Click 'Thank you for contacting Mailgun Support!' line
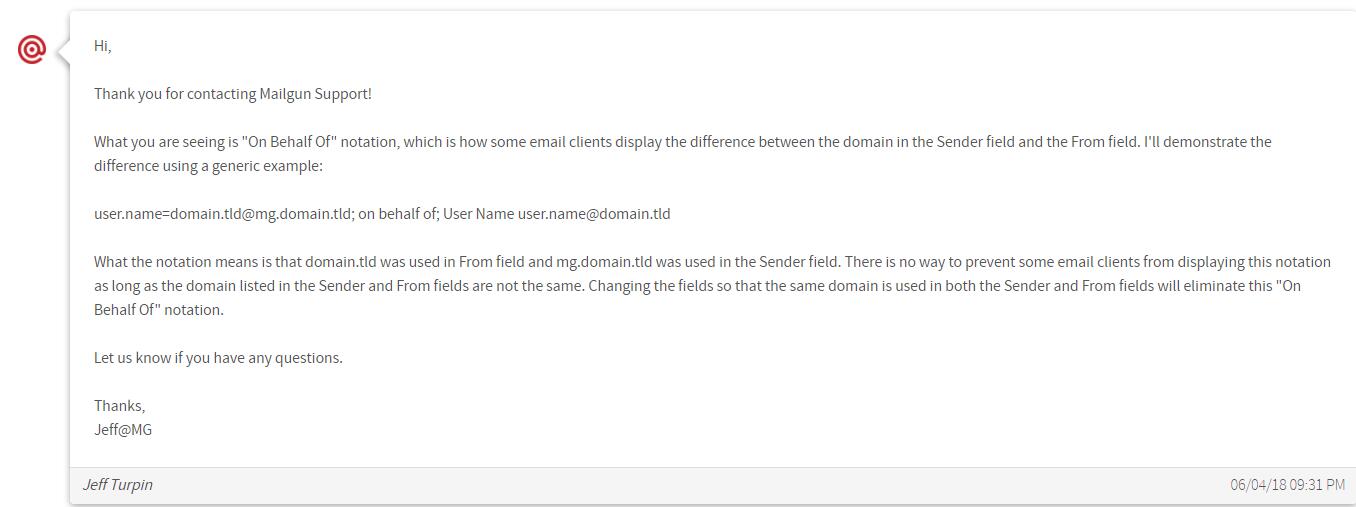This screenshot has width=1356, height=507. pyautogui.click(x=233, y=94)
